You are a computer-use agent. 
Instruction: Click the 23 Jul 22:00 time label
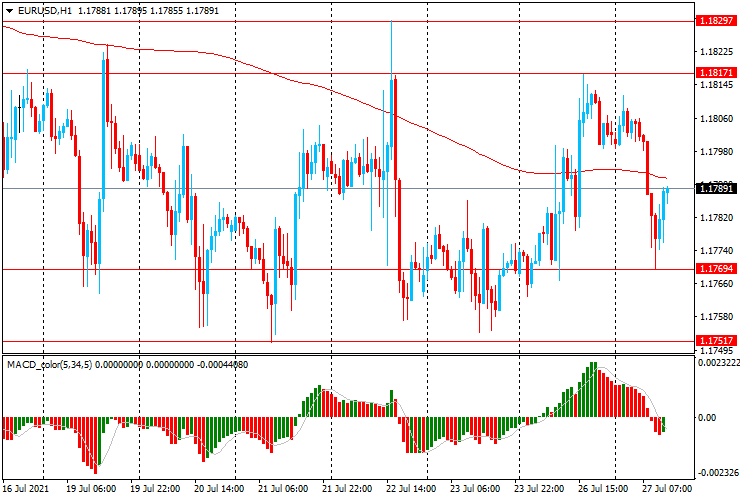coord(539,488)
